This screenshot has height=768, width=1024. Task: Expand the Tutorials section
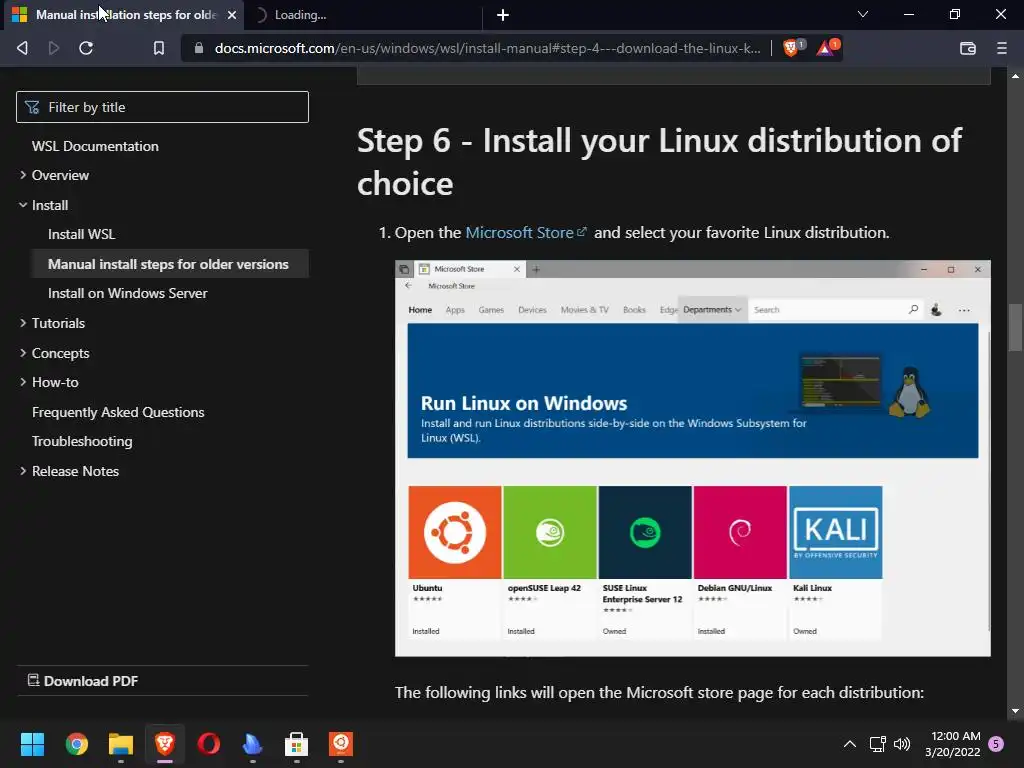52,323
